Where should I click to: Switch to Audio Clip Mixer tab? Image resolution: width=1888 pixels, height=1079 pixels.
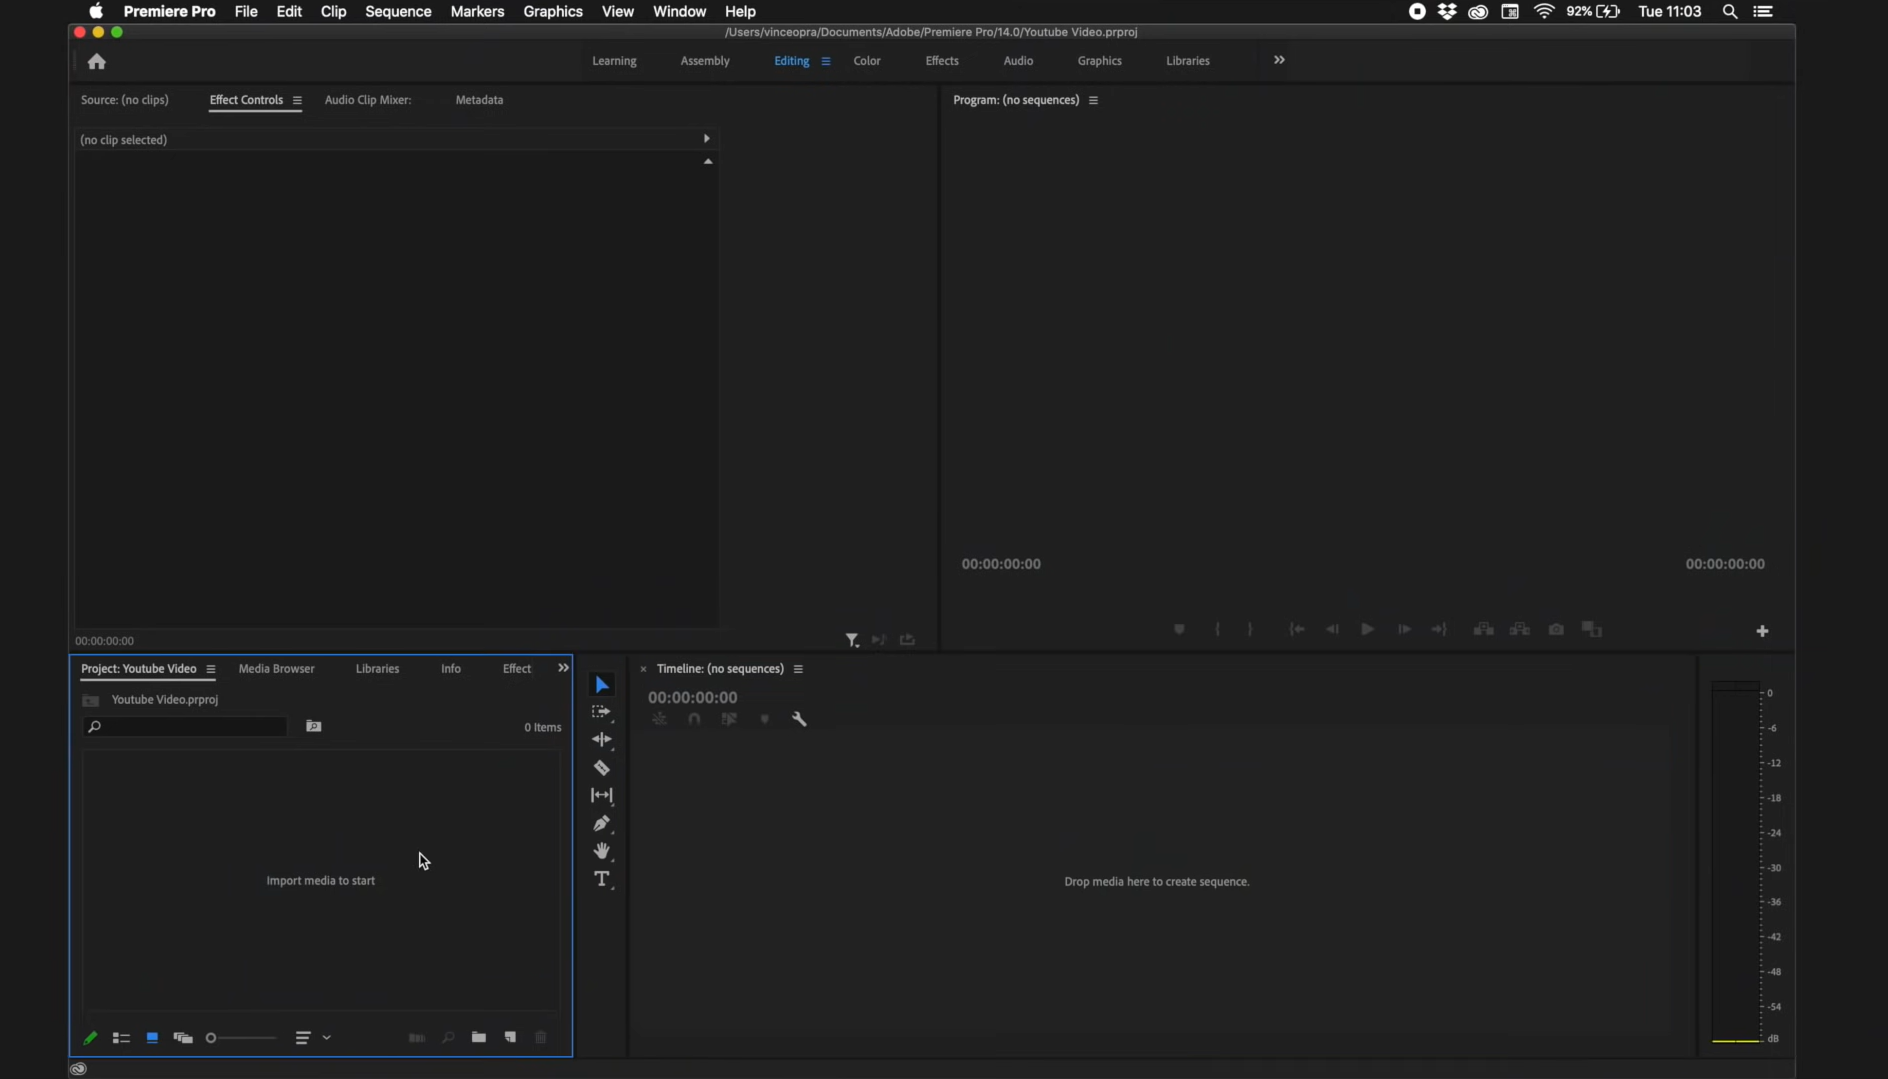click(368, 100)
